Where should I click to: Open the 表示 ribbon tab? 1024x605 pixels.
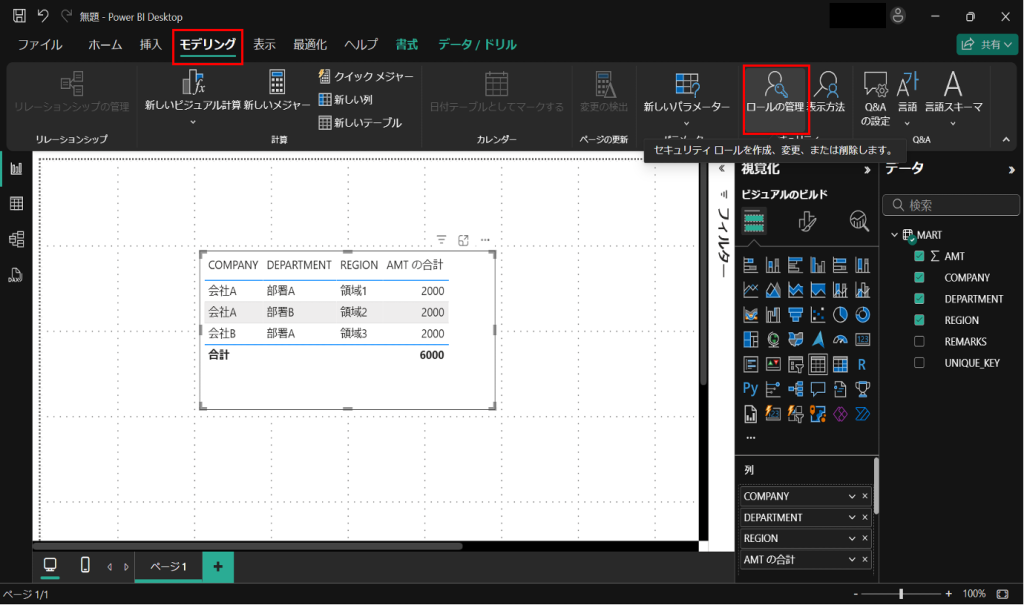tap(264, 45)
